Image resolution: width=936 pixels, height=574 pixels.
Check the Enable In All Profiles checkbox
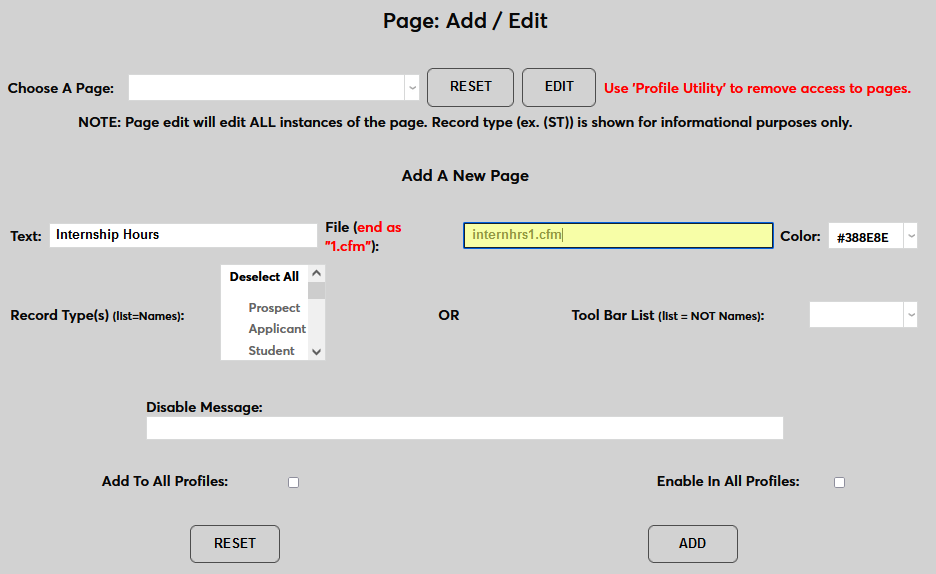point(839,482)
